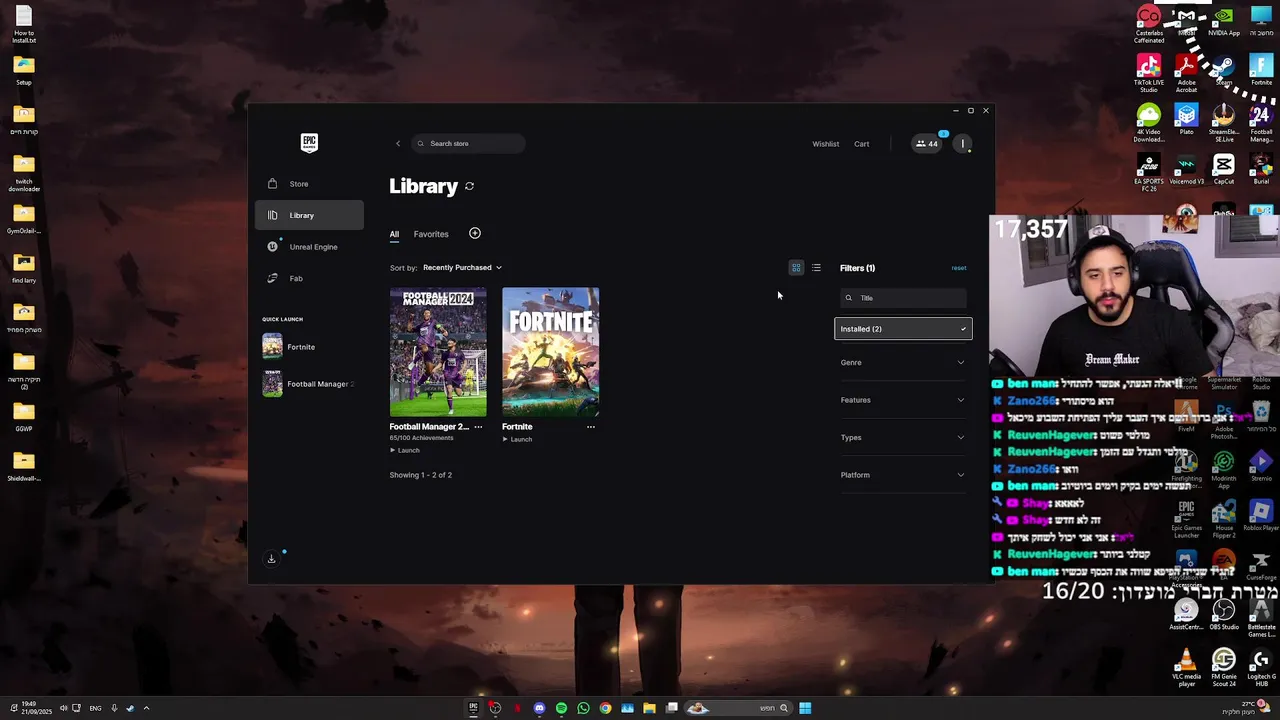Click the Epic Games logo
Image resolution: width=1280 pixels, height=720 pixels.
coord(309,143)
